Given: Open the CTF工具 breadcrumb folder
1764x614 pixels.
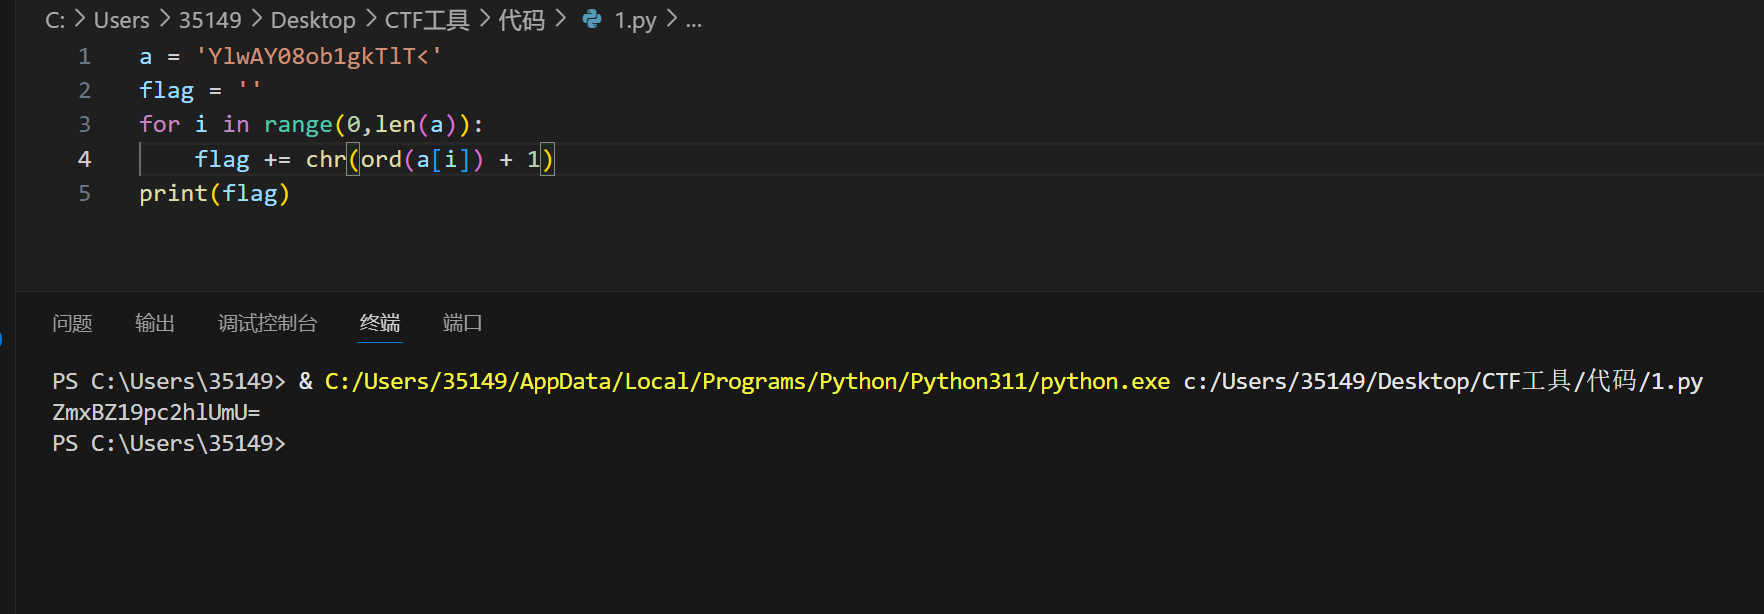Looking at the screenshot, I should click(x=427, y=20).
